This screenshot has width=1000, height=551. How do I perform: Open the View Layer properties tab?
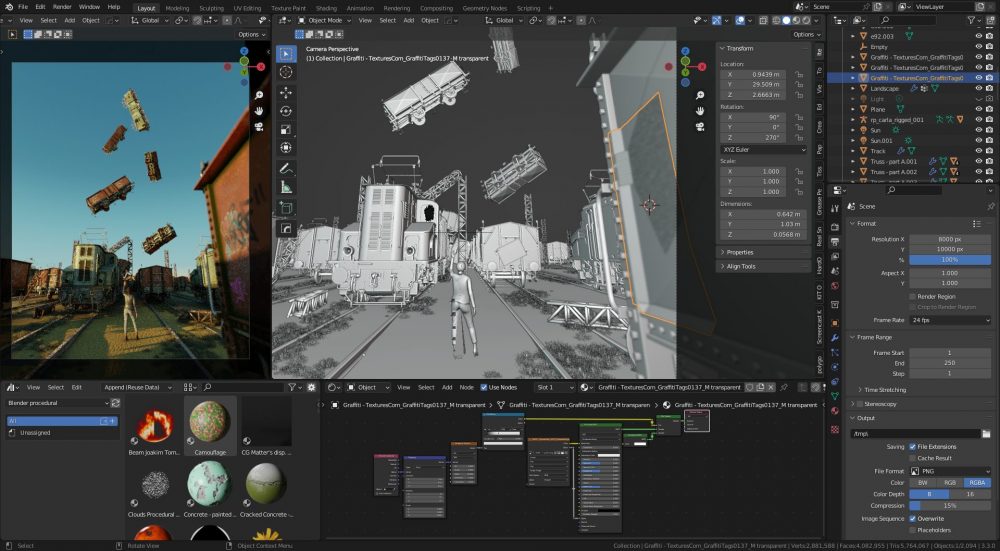[x=835, y=256]
